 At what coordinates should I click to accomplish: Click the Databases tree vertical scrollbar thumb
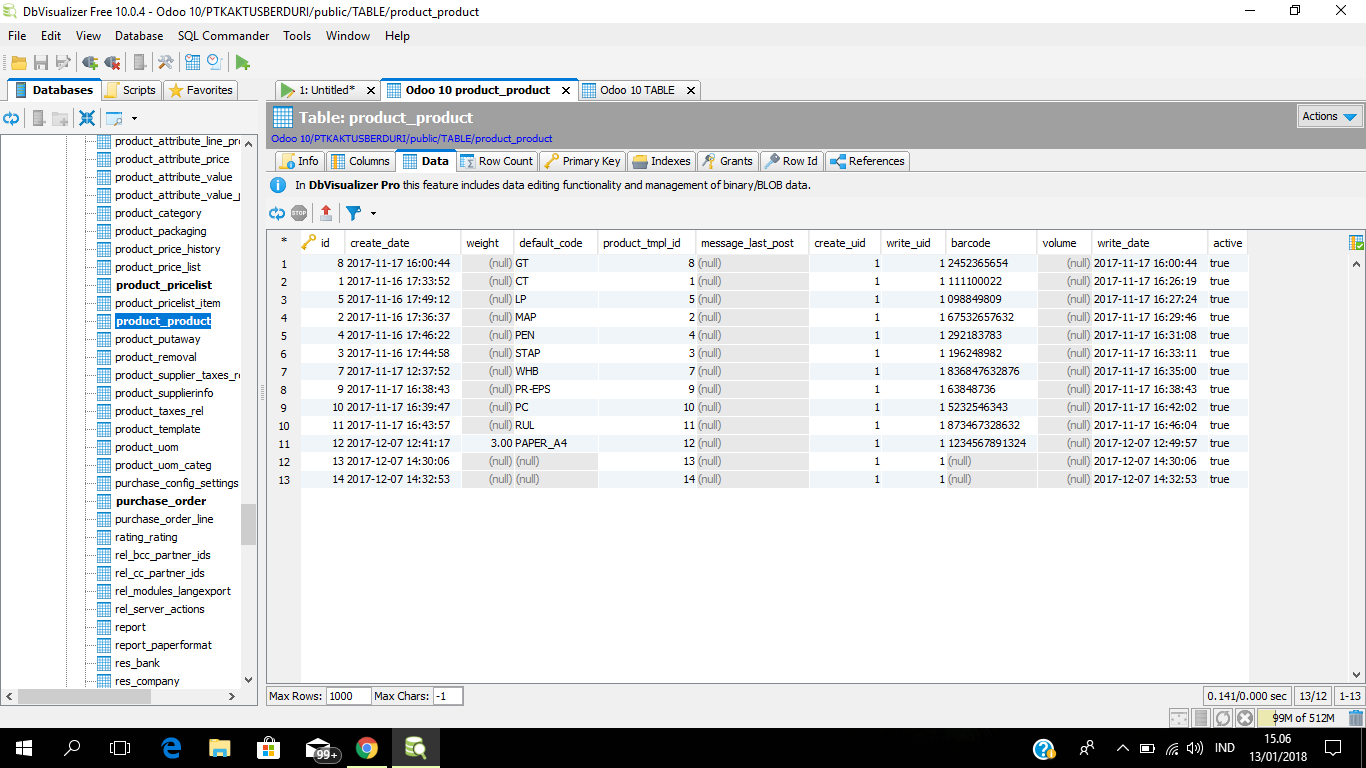point(249,524)
